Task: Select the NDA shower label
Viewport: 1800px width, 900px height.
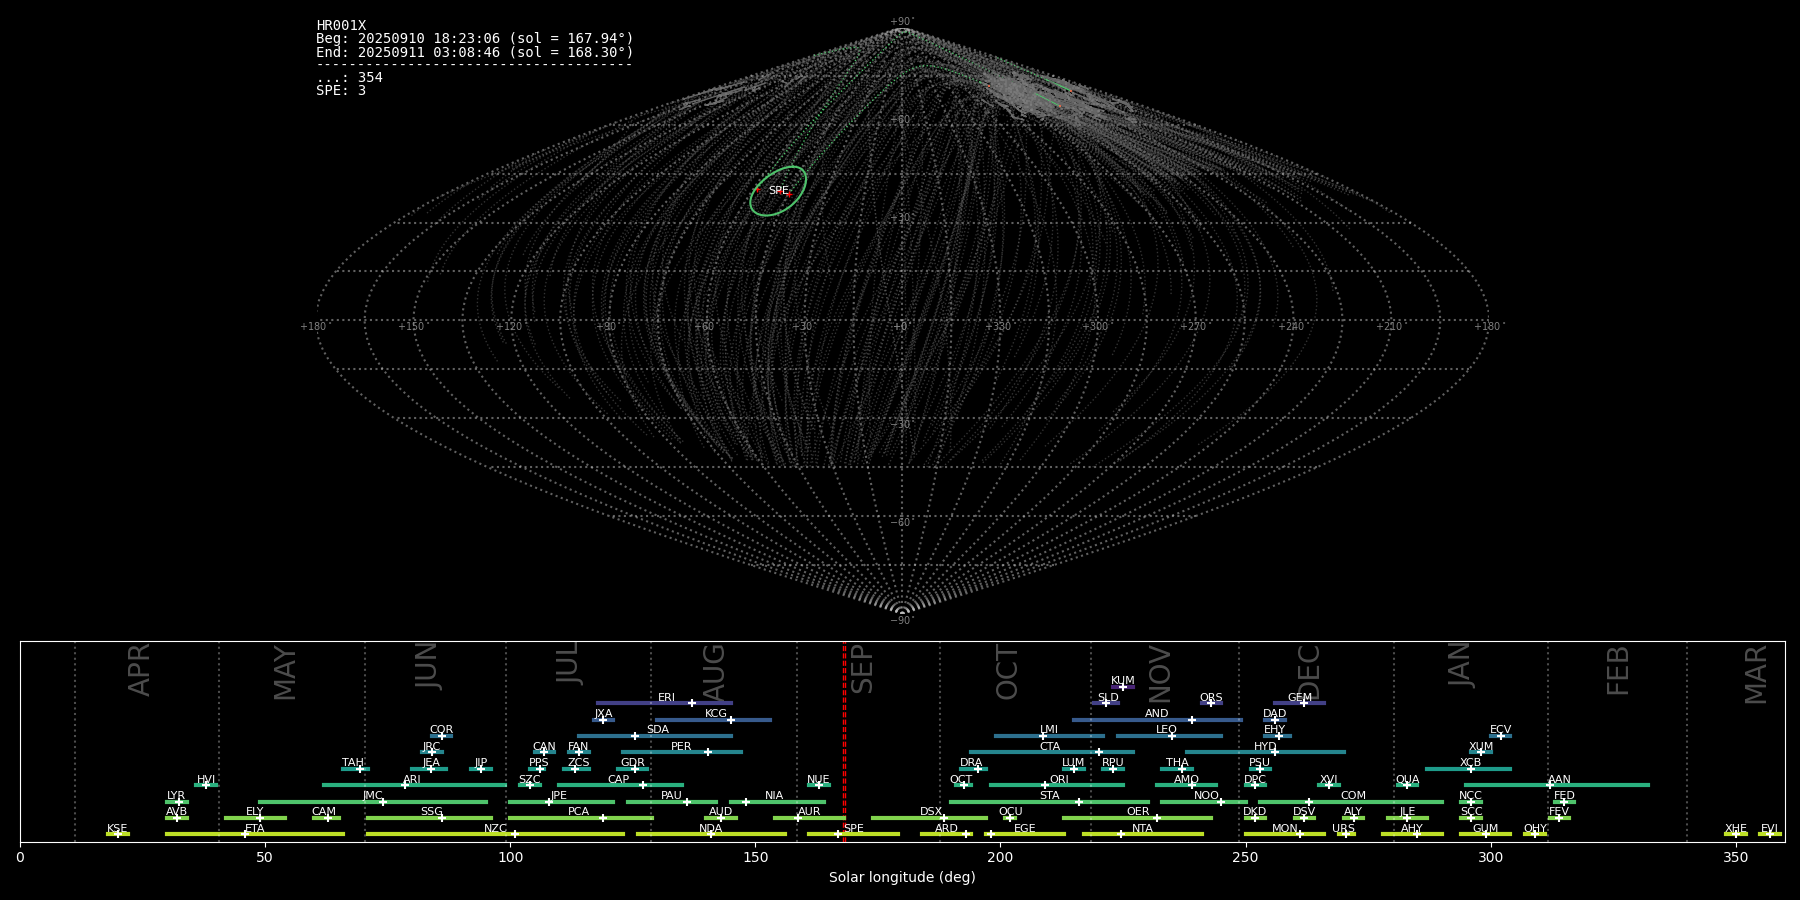Action: [x=710, y=829]
